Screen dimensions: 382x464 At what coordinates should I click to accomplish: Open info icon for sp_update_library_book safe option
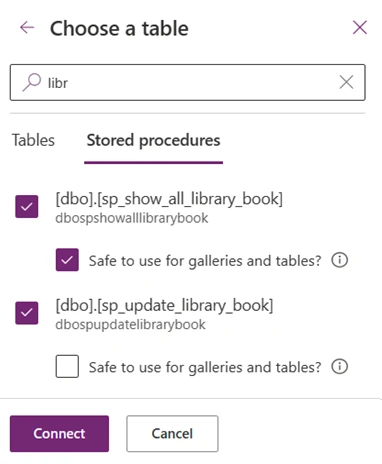point(339,366)
